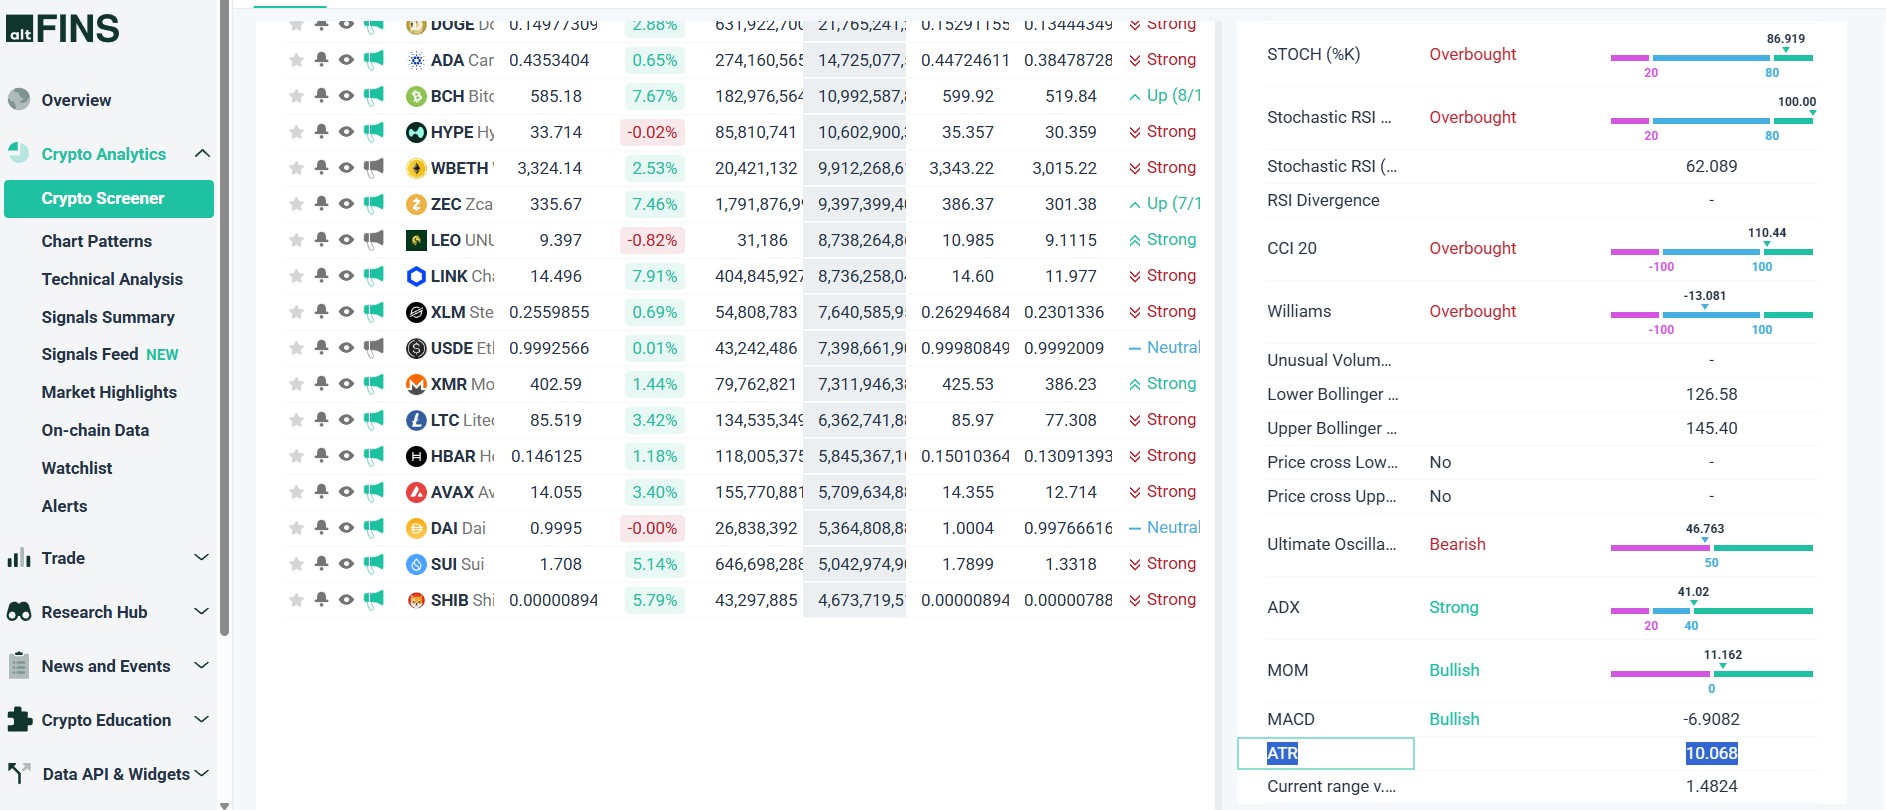Toggle the eye icon for AVAX
The width and height of the screenshot is (1886, 810).
346,491
